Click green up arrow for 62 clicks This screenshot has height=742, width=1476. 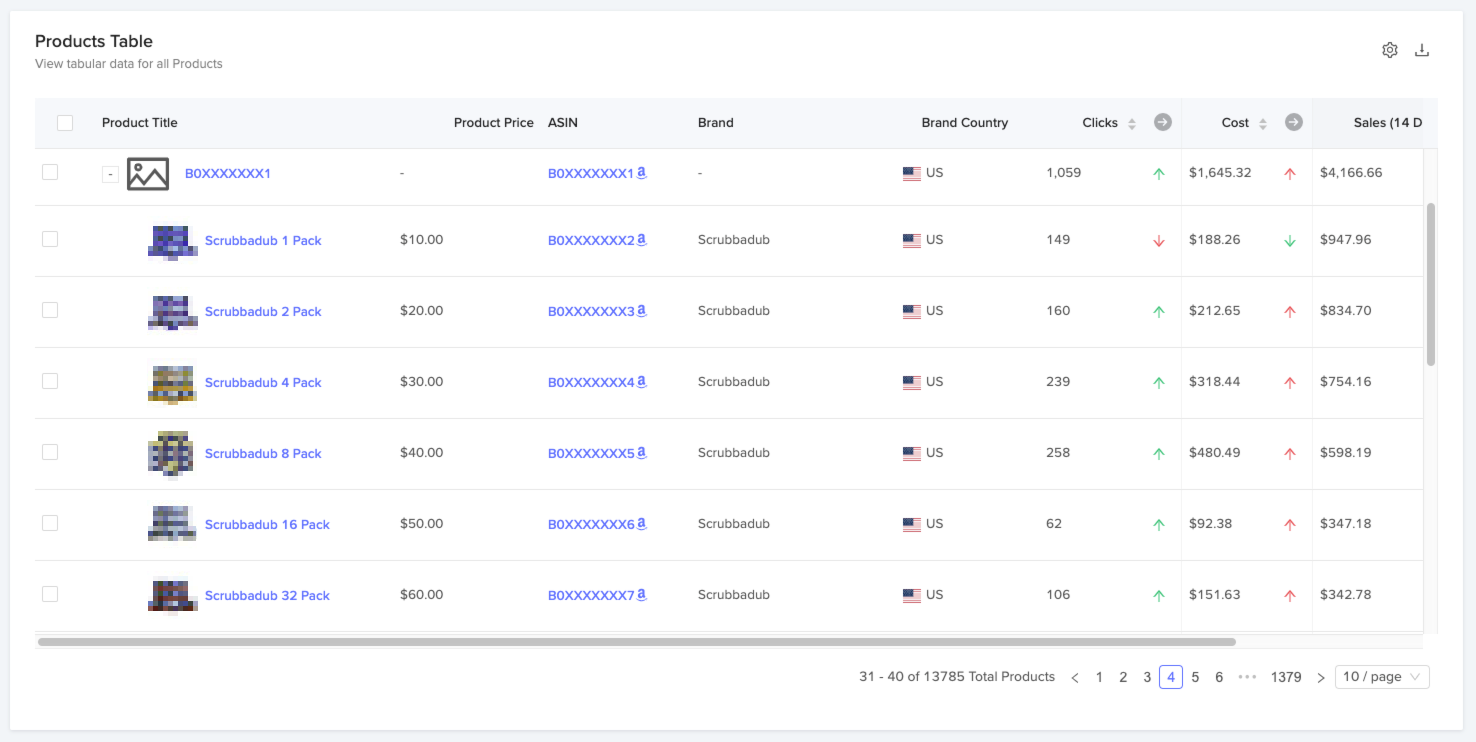coord(1159,525)
